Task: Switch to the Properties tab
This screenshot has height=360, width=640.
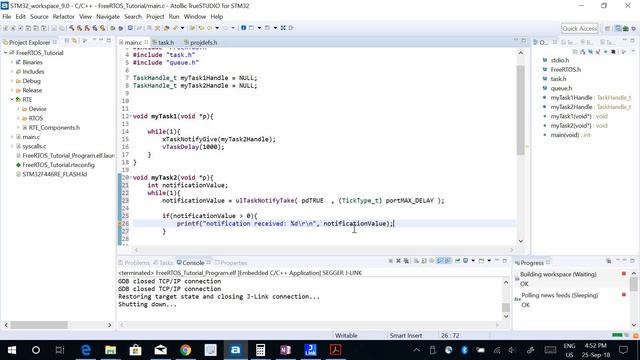Action: coord(231,263)
